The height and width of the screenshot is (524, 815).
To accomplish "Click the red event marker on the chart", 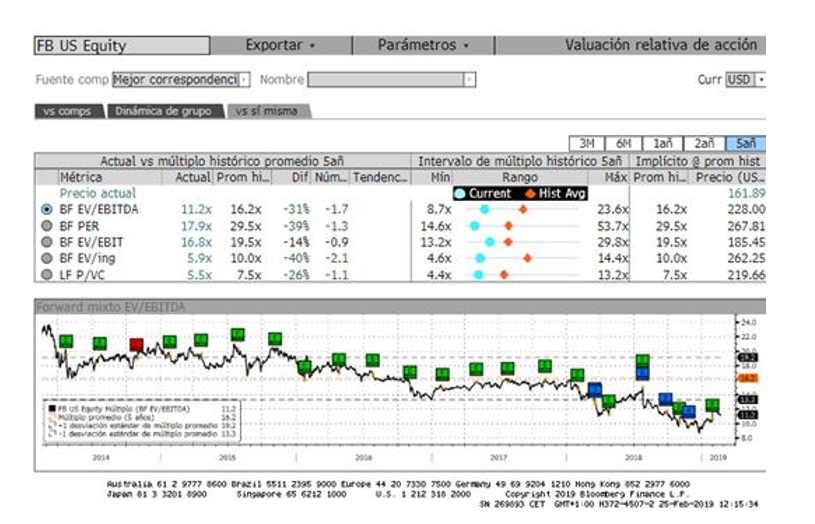I will [137, 345].
